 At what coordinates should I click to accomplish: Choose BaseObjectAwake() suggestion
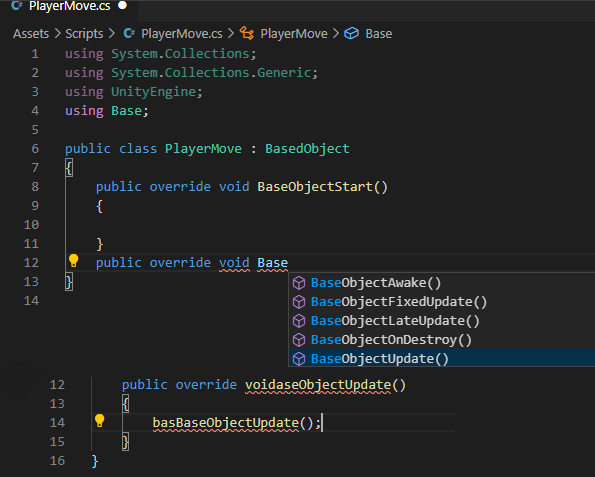[x=442, y=283]
